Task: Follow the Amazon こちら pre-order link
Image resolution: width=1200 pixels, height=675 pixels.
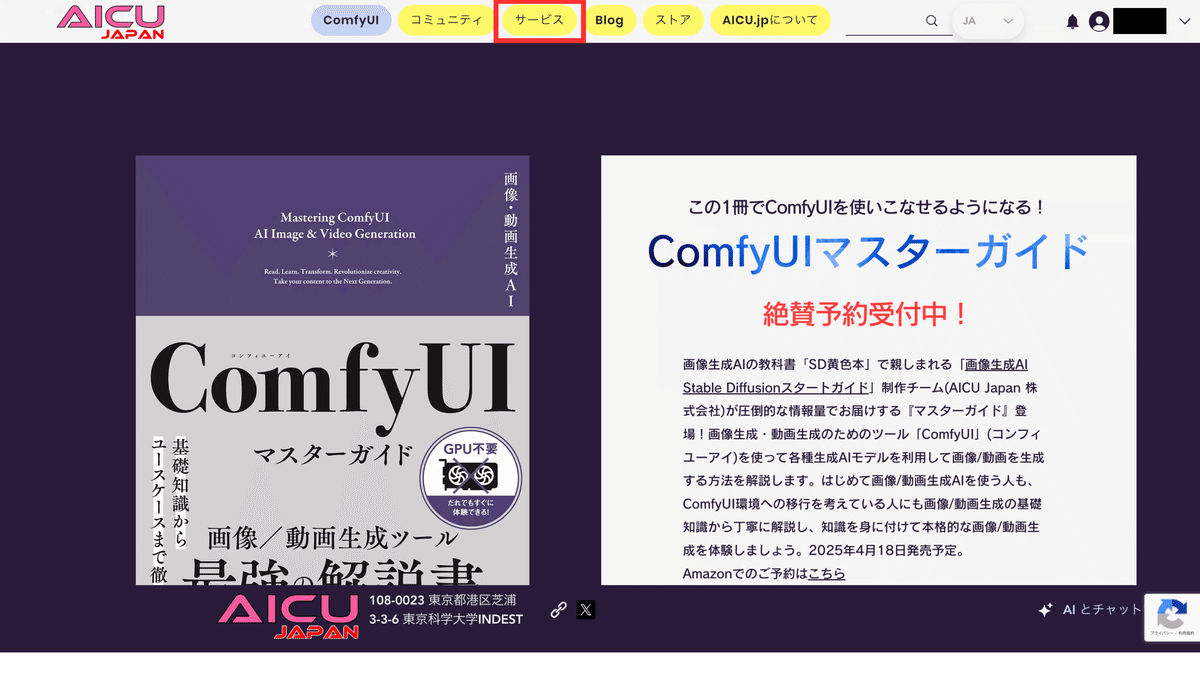Action: point(826,573)
